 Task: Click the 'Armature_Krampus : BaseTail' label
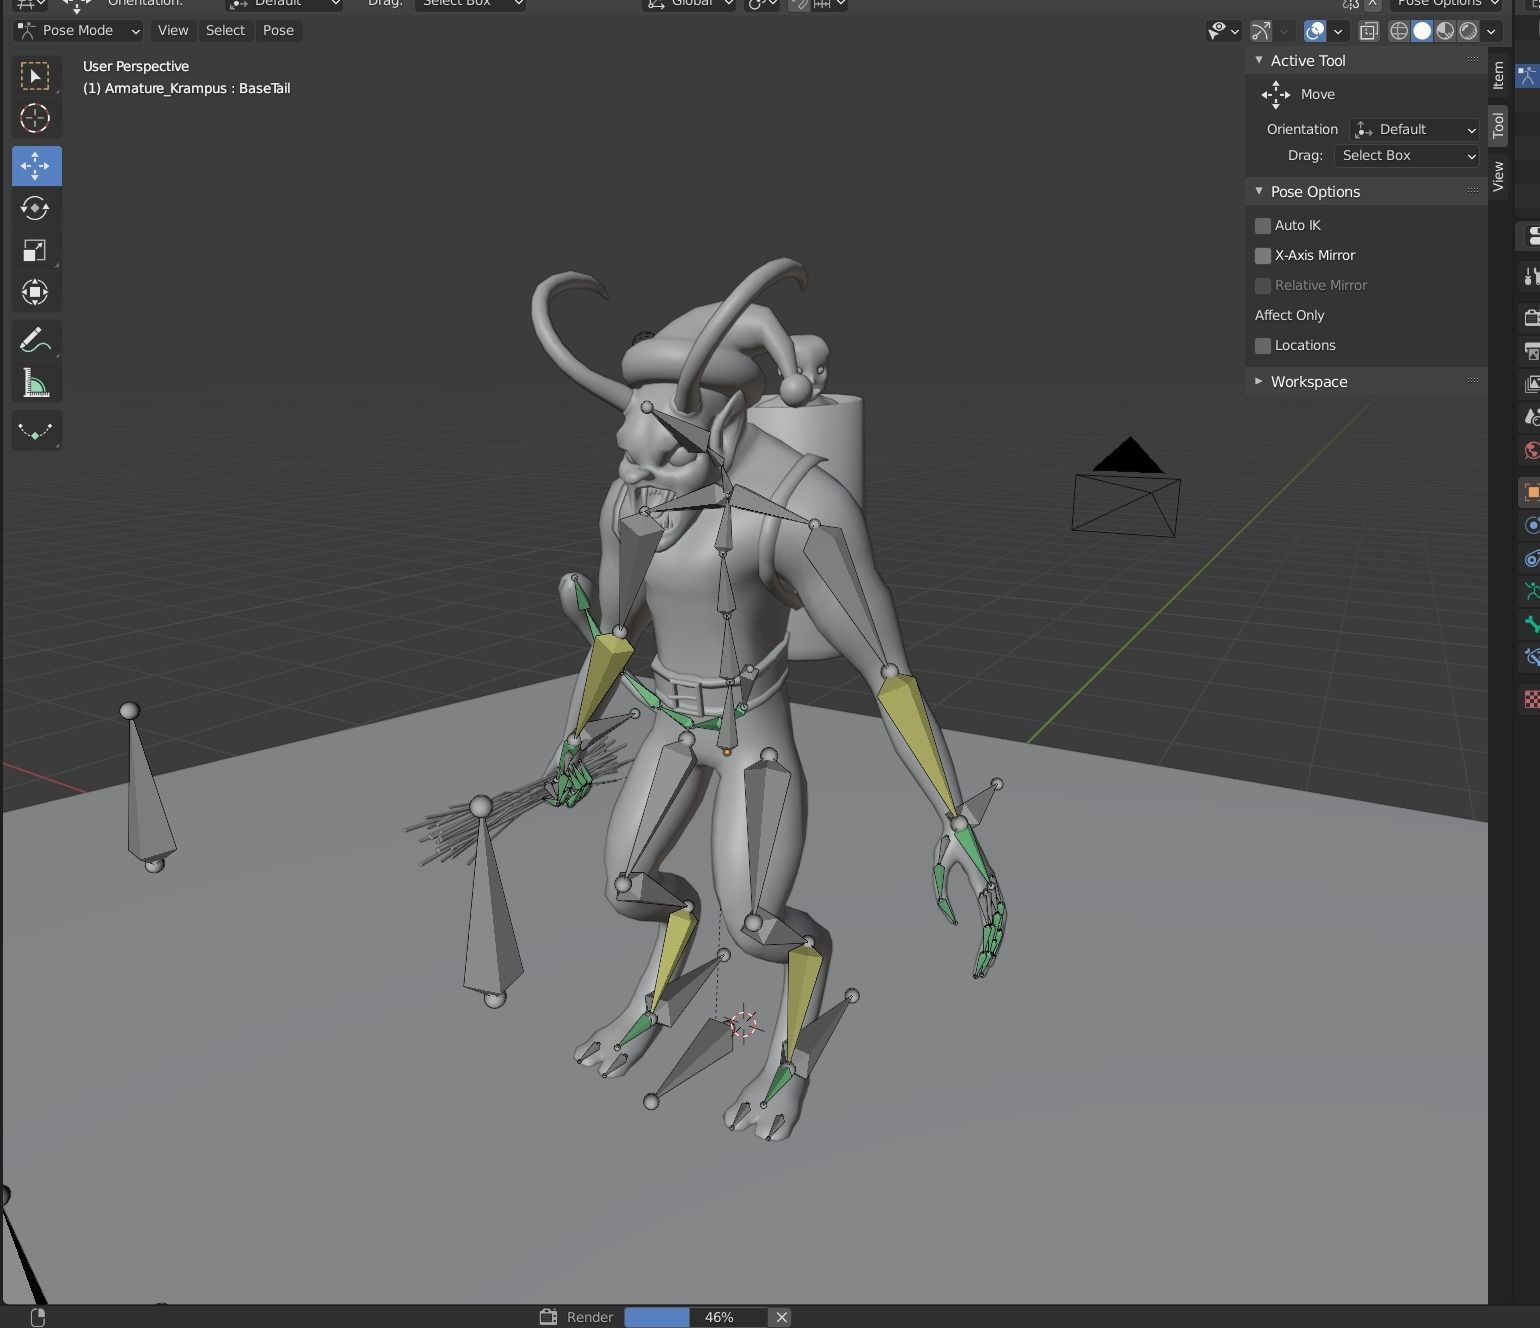(x=197, y=88)
